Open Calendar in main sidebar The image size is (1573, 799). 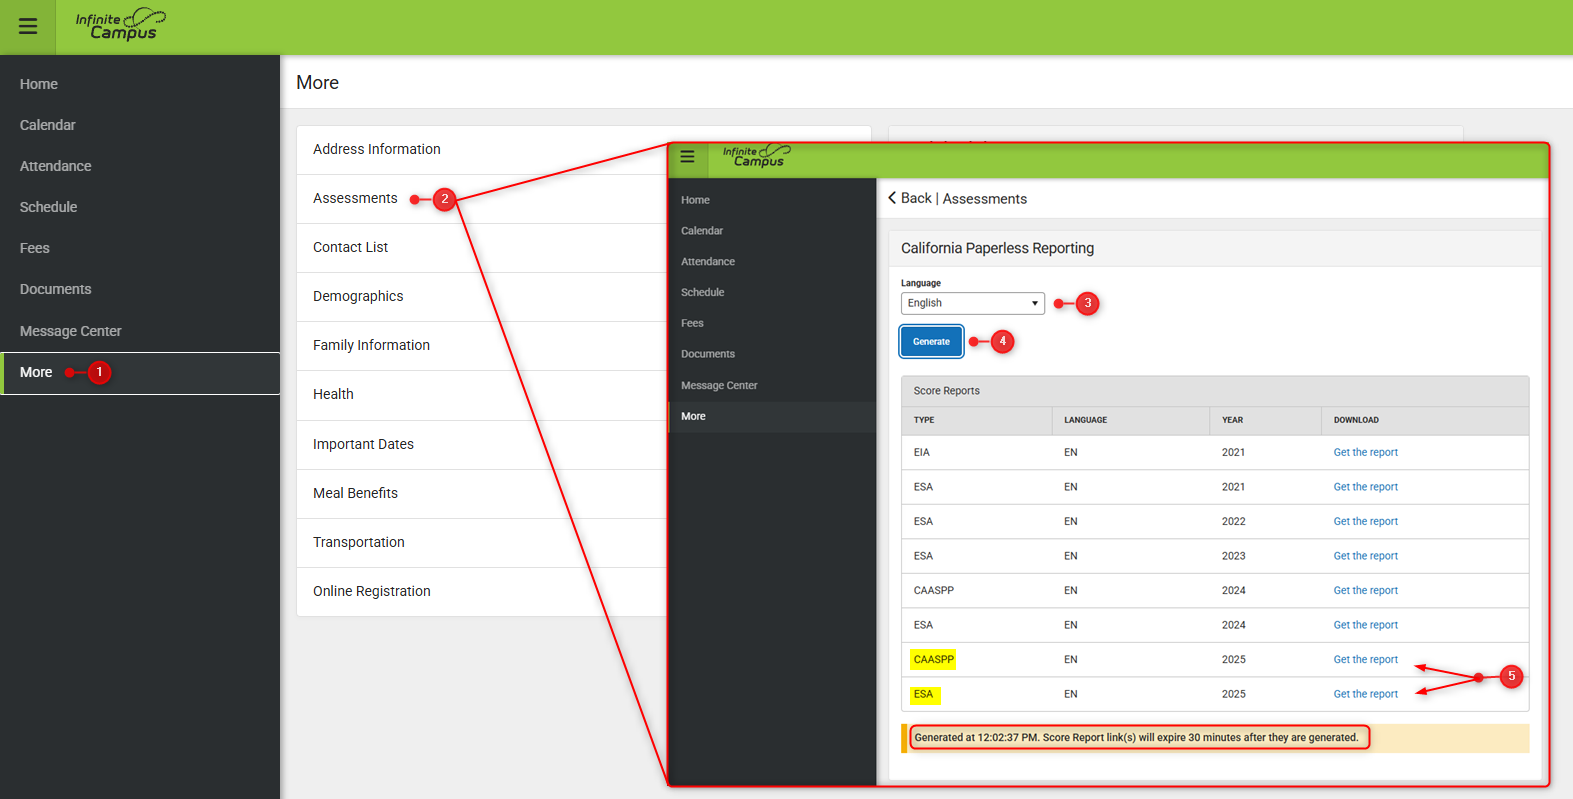[48, 125]
